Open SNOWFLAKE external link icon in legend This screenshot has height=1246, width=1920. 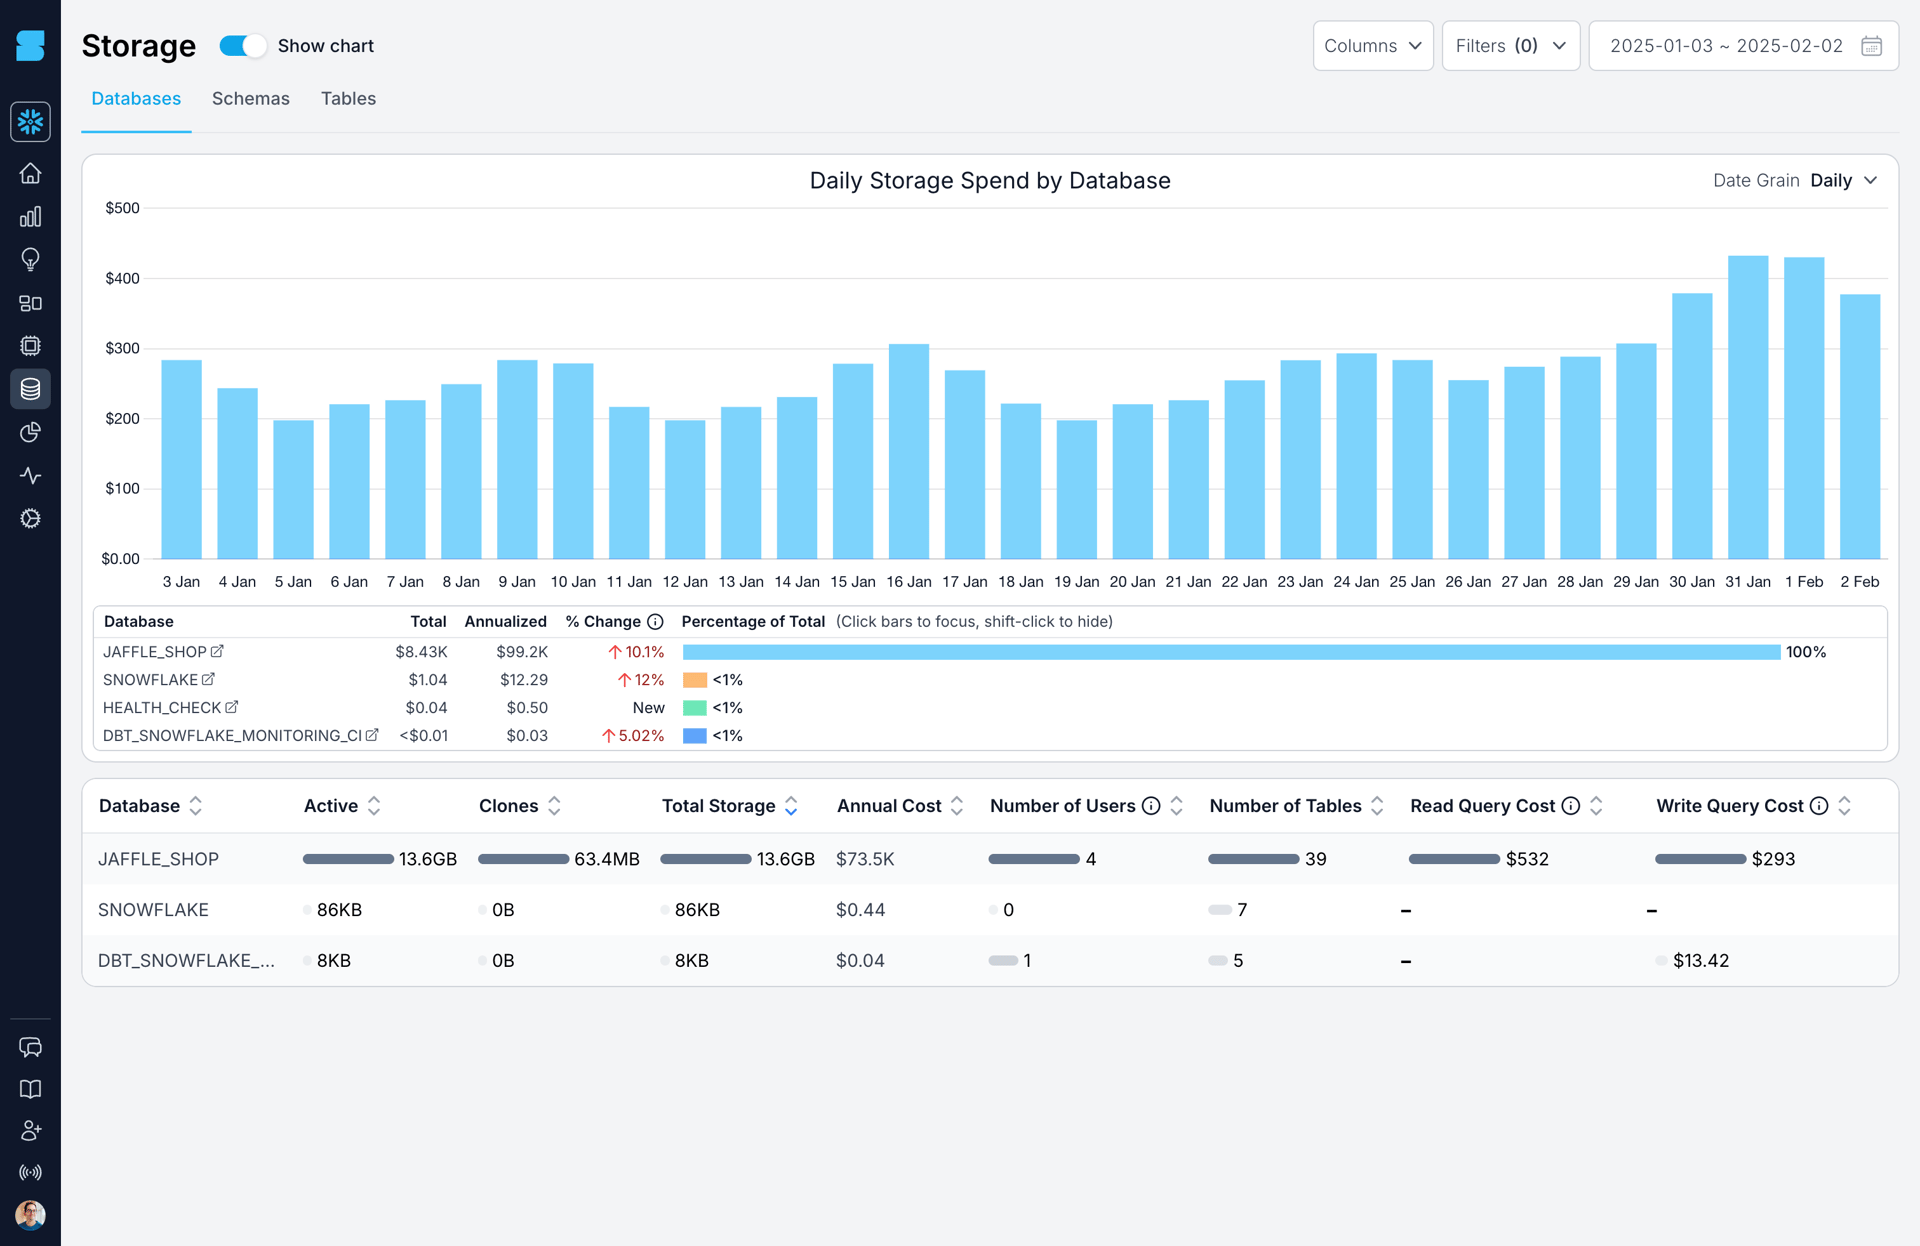[208, 679]
